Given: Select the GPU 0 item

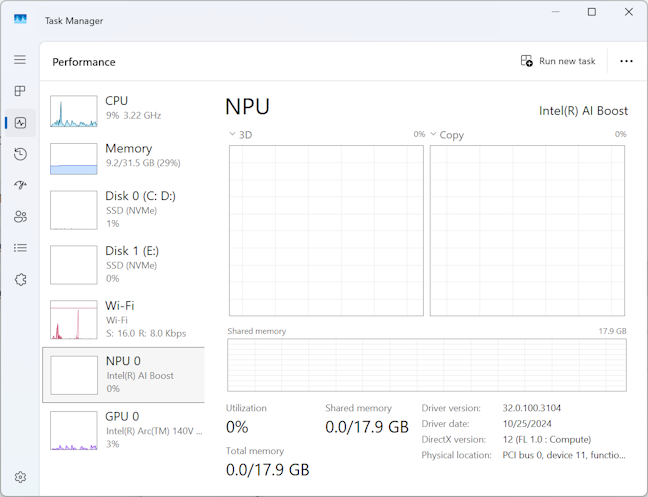Looking at the screenshot, I should pos(123,430).
